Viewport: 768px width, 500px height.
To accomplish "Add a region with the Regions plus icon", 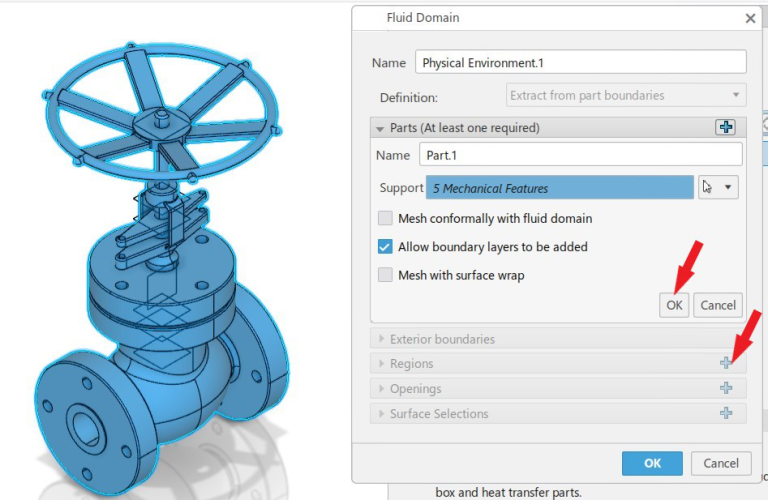I will click(x=726, y=363).
